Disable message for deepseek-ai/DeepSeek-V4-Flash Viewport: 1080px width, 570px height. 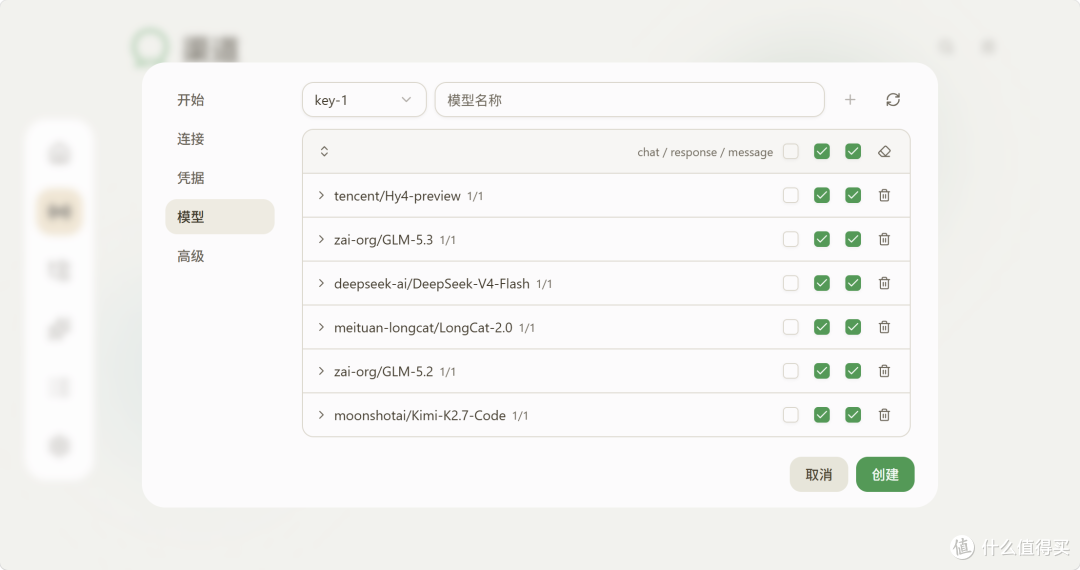tap(853, 284)
